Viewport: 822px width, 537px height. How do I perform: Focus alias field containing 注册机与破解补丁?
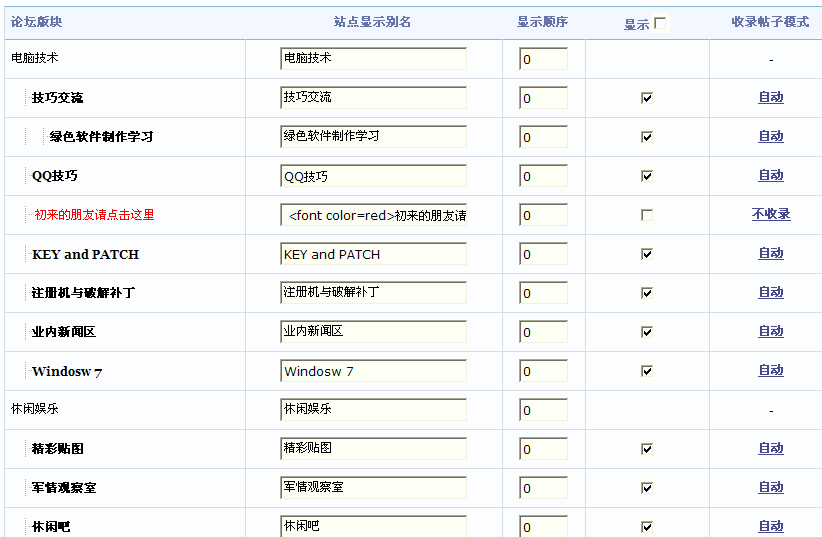tap(373, 293)
